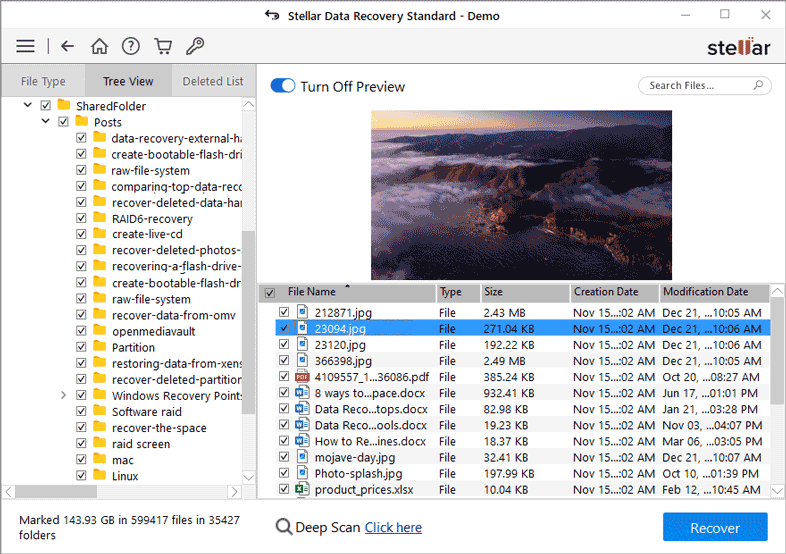Viewport: 786px width, 554px height.
Task: Open the shopping cart buy icon
Action: (163, 46)
